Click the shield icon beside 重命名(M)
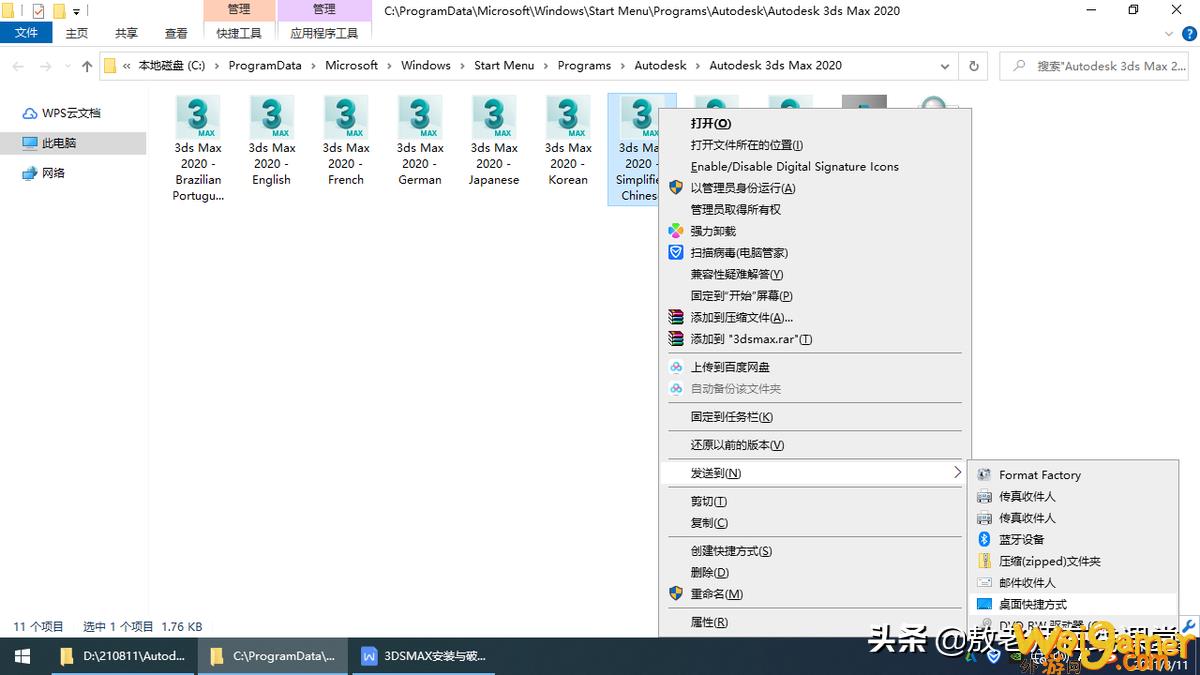1200x675 pixels. tap(676, 593)
